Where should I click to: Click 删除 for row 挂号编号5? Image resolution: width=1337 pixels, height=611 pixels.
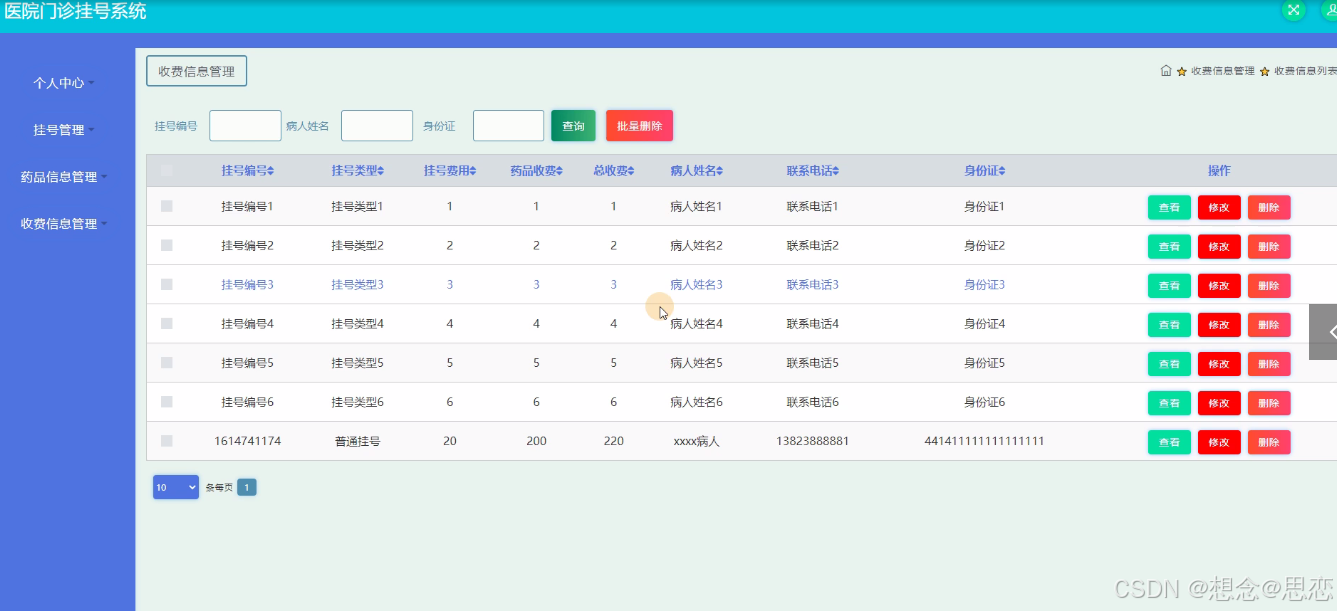(x=1269, y=364)
